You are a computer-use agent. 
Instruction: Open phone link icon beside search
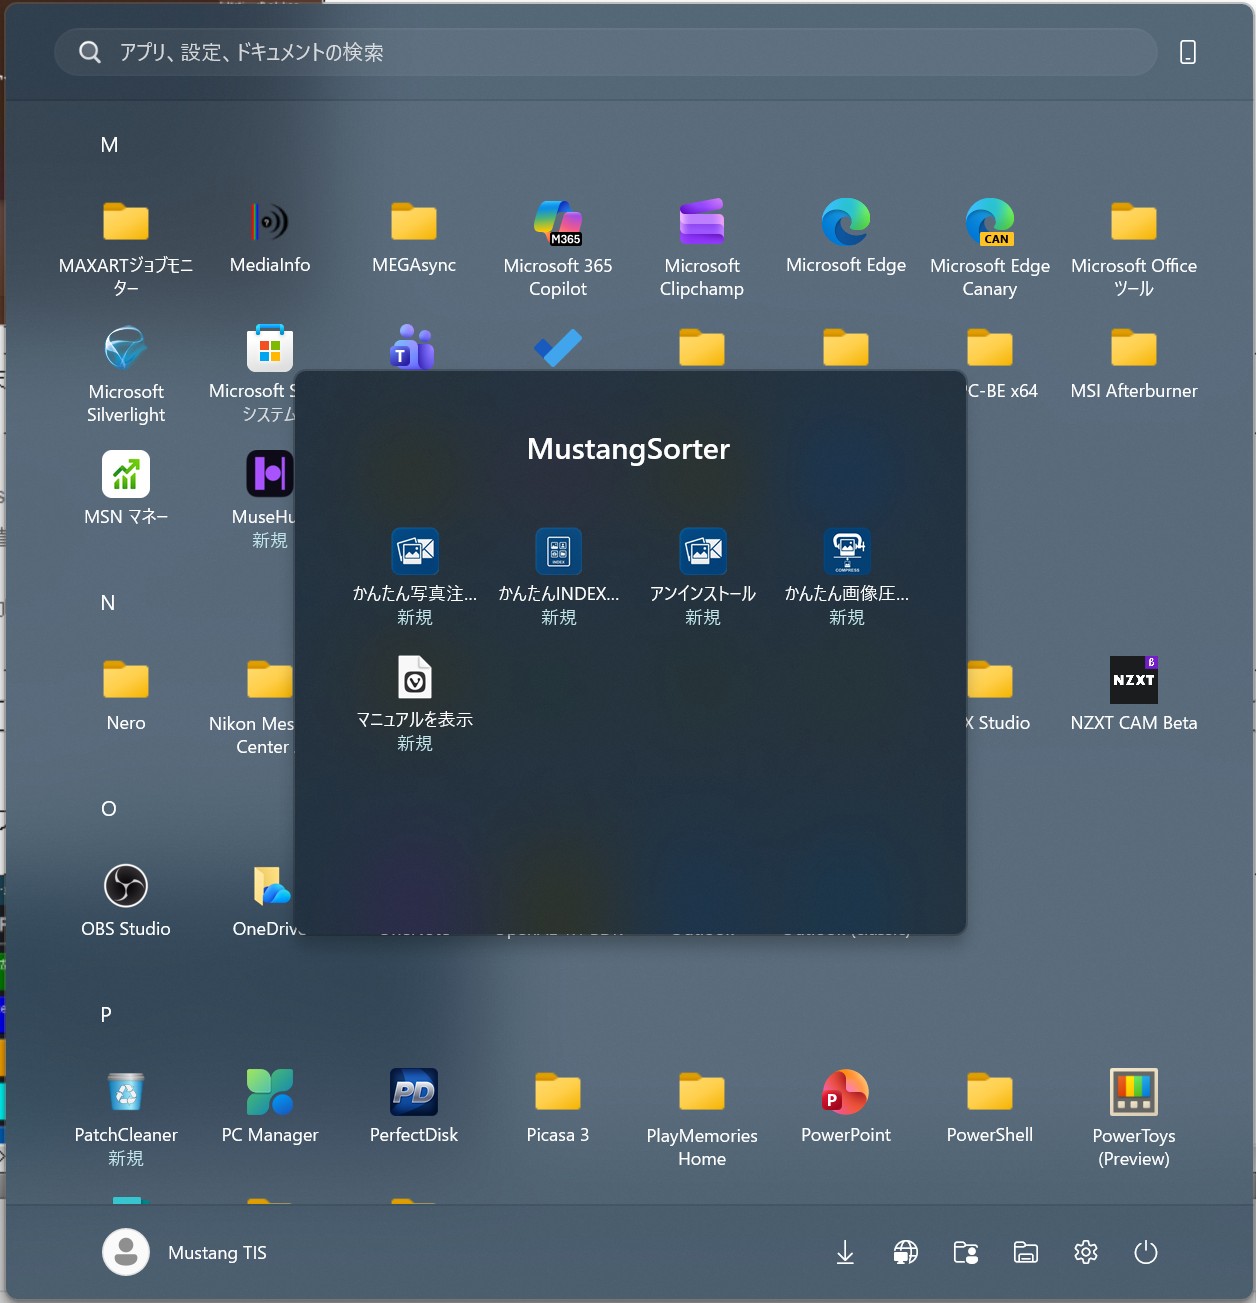pyautogui.click(x=1188, y=52)
